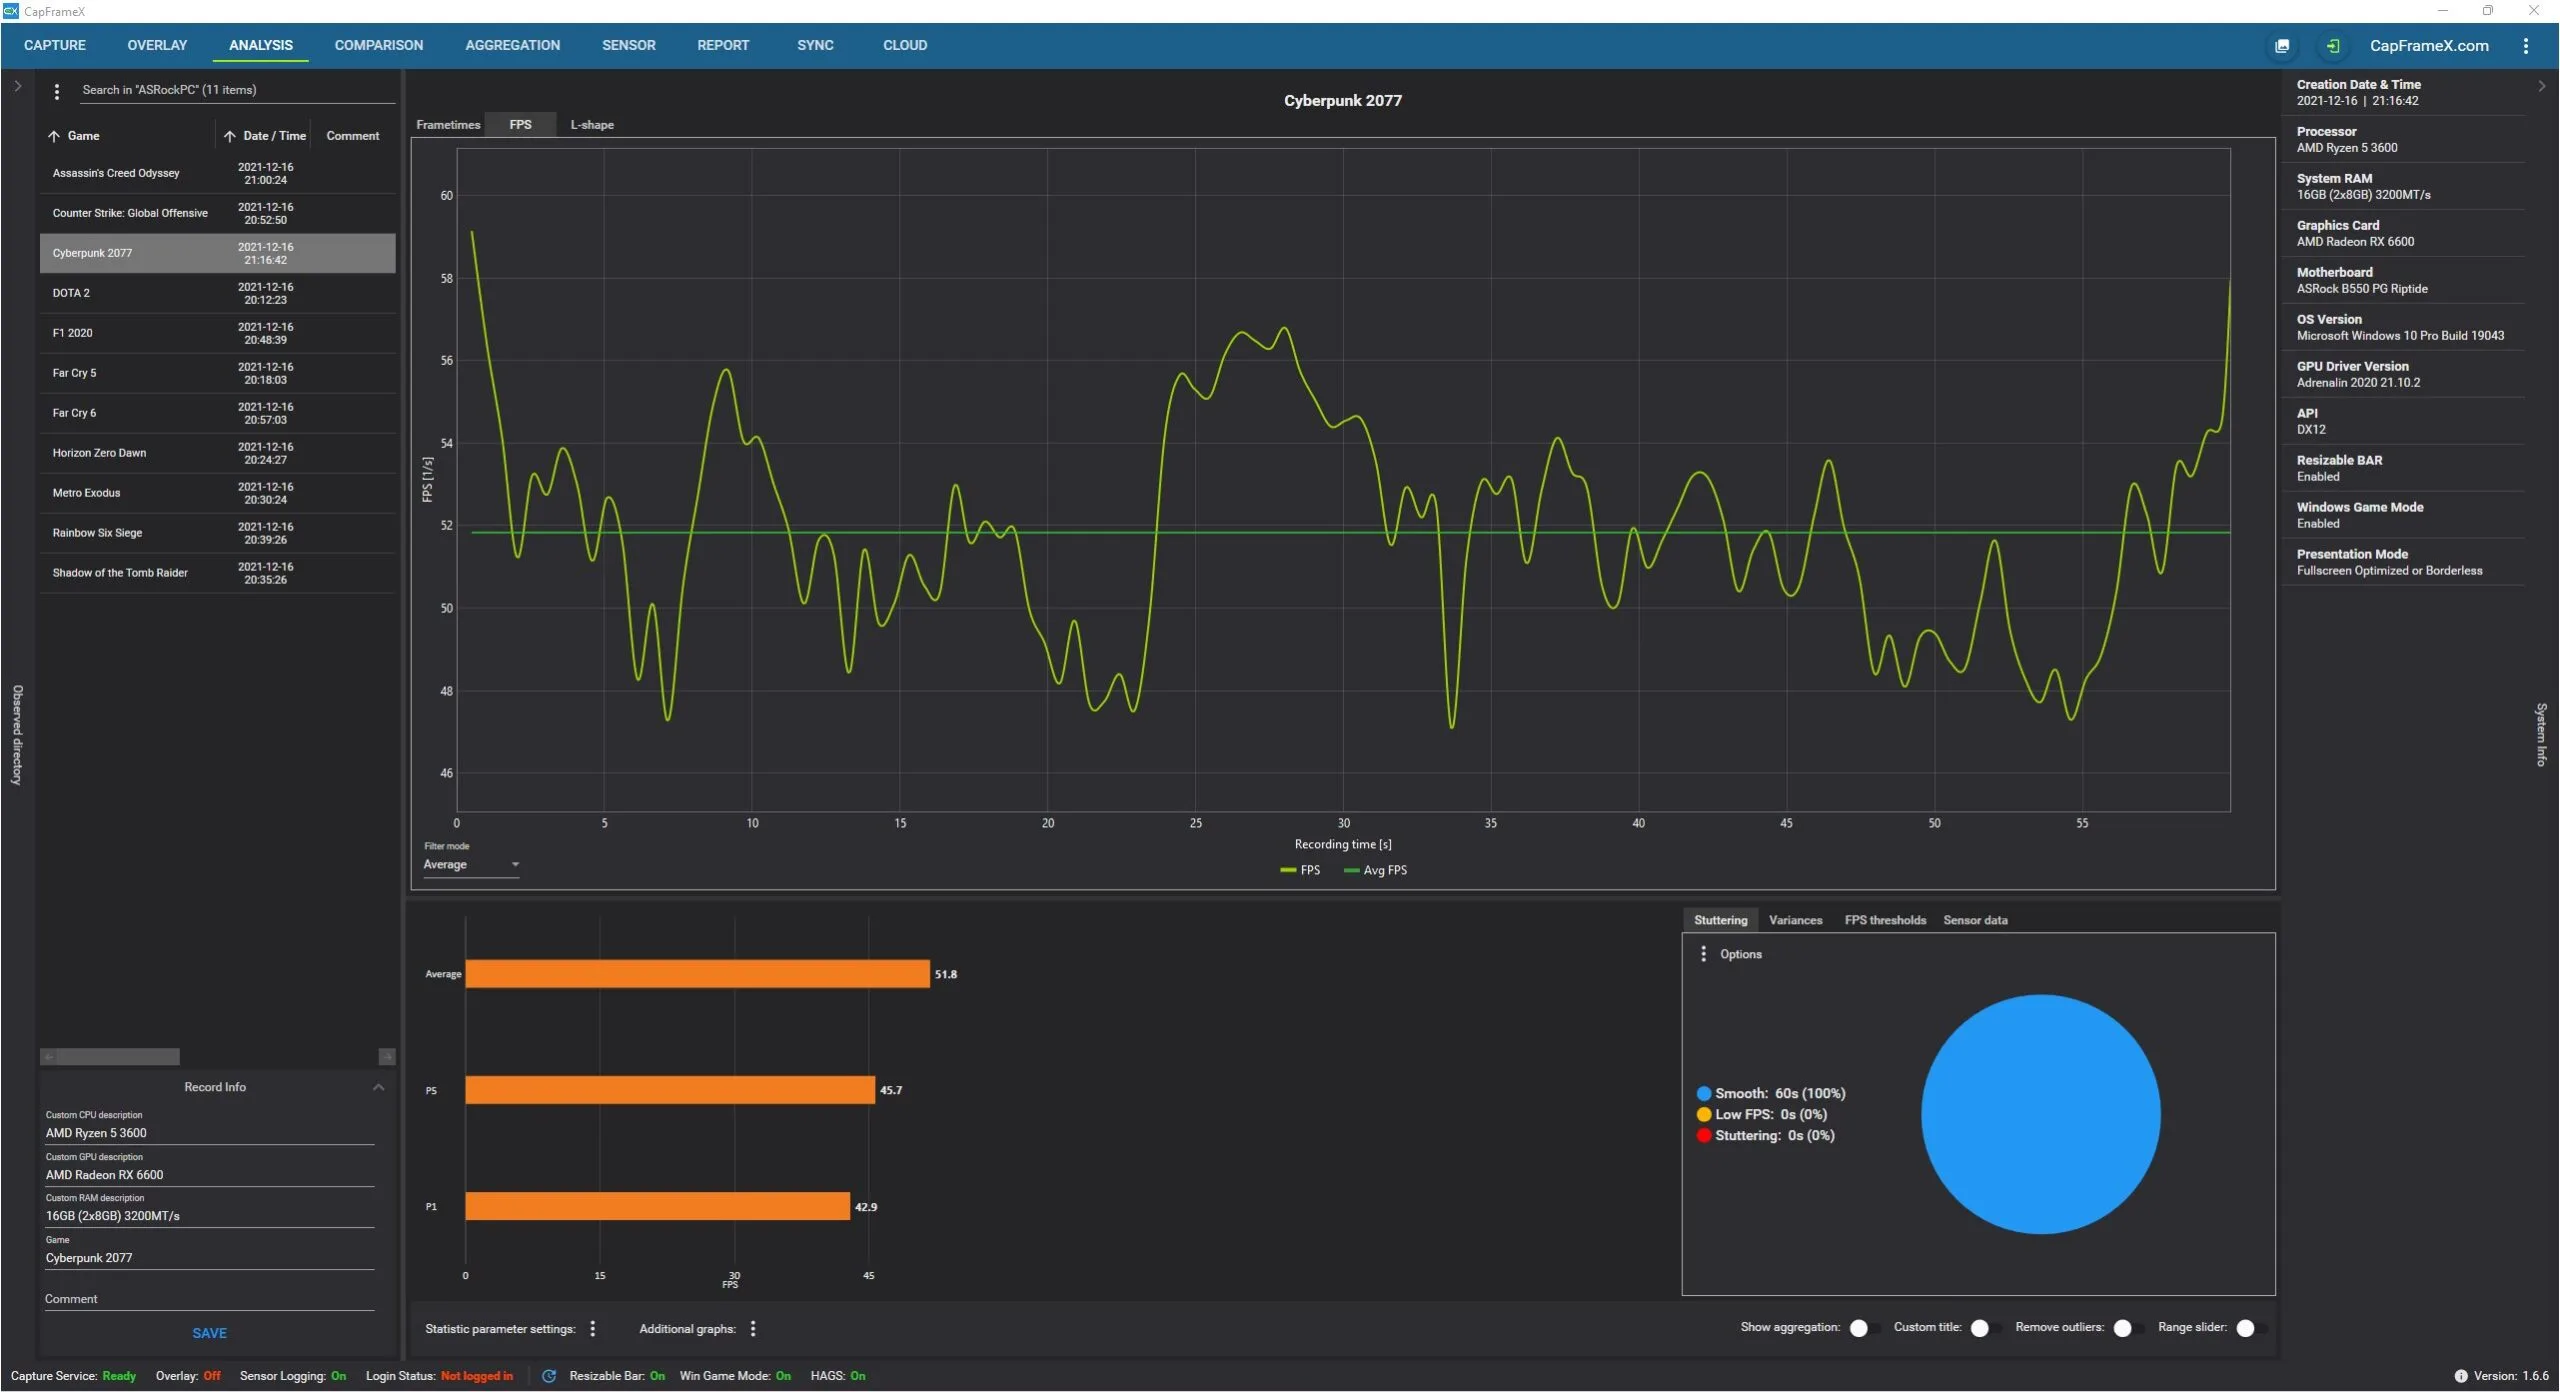Viewport: 2560px width, 1392px height.
Task: Click the blue Smooth legend color swatch
Action: pyautogui.click(x=1704, y=1094)
